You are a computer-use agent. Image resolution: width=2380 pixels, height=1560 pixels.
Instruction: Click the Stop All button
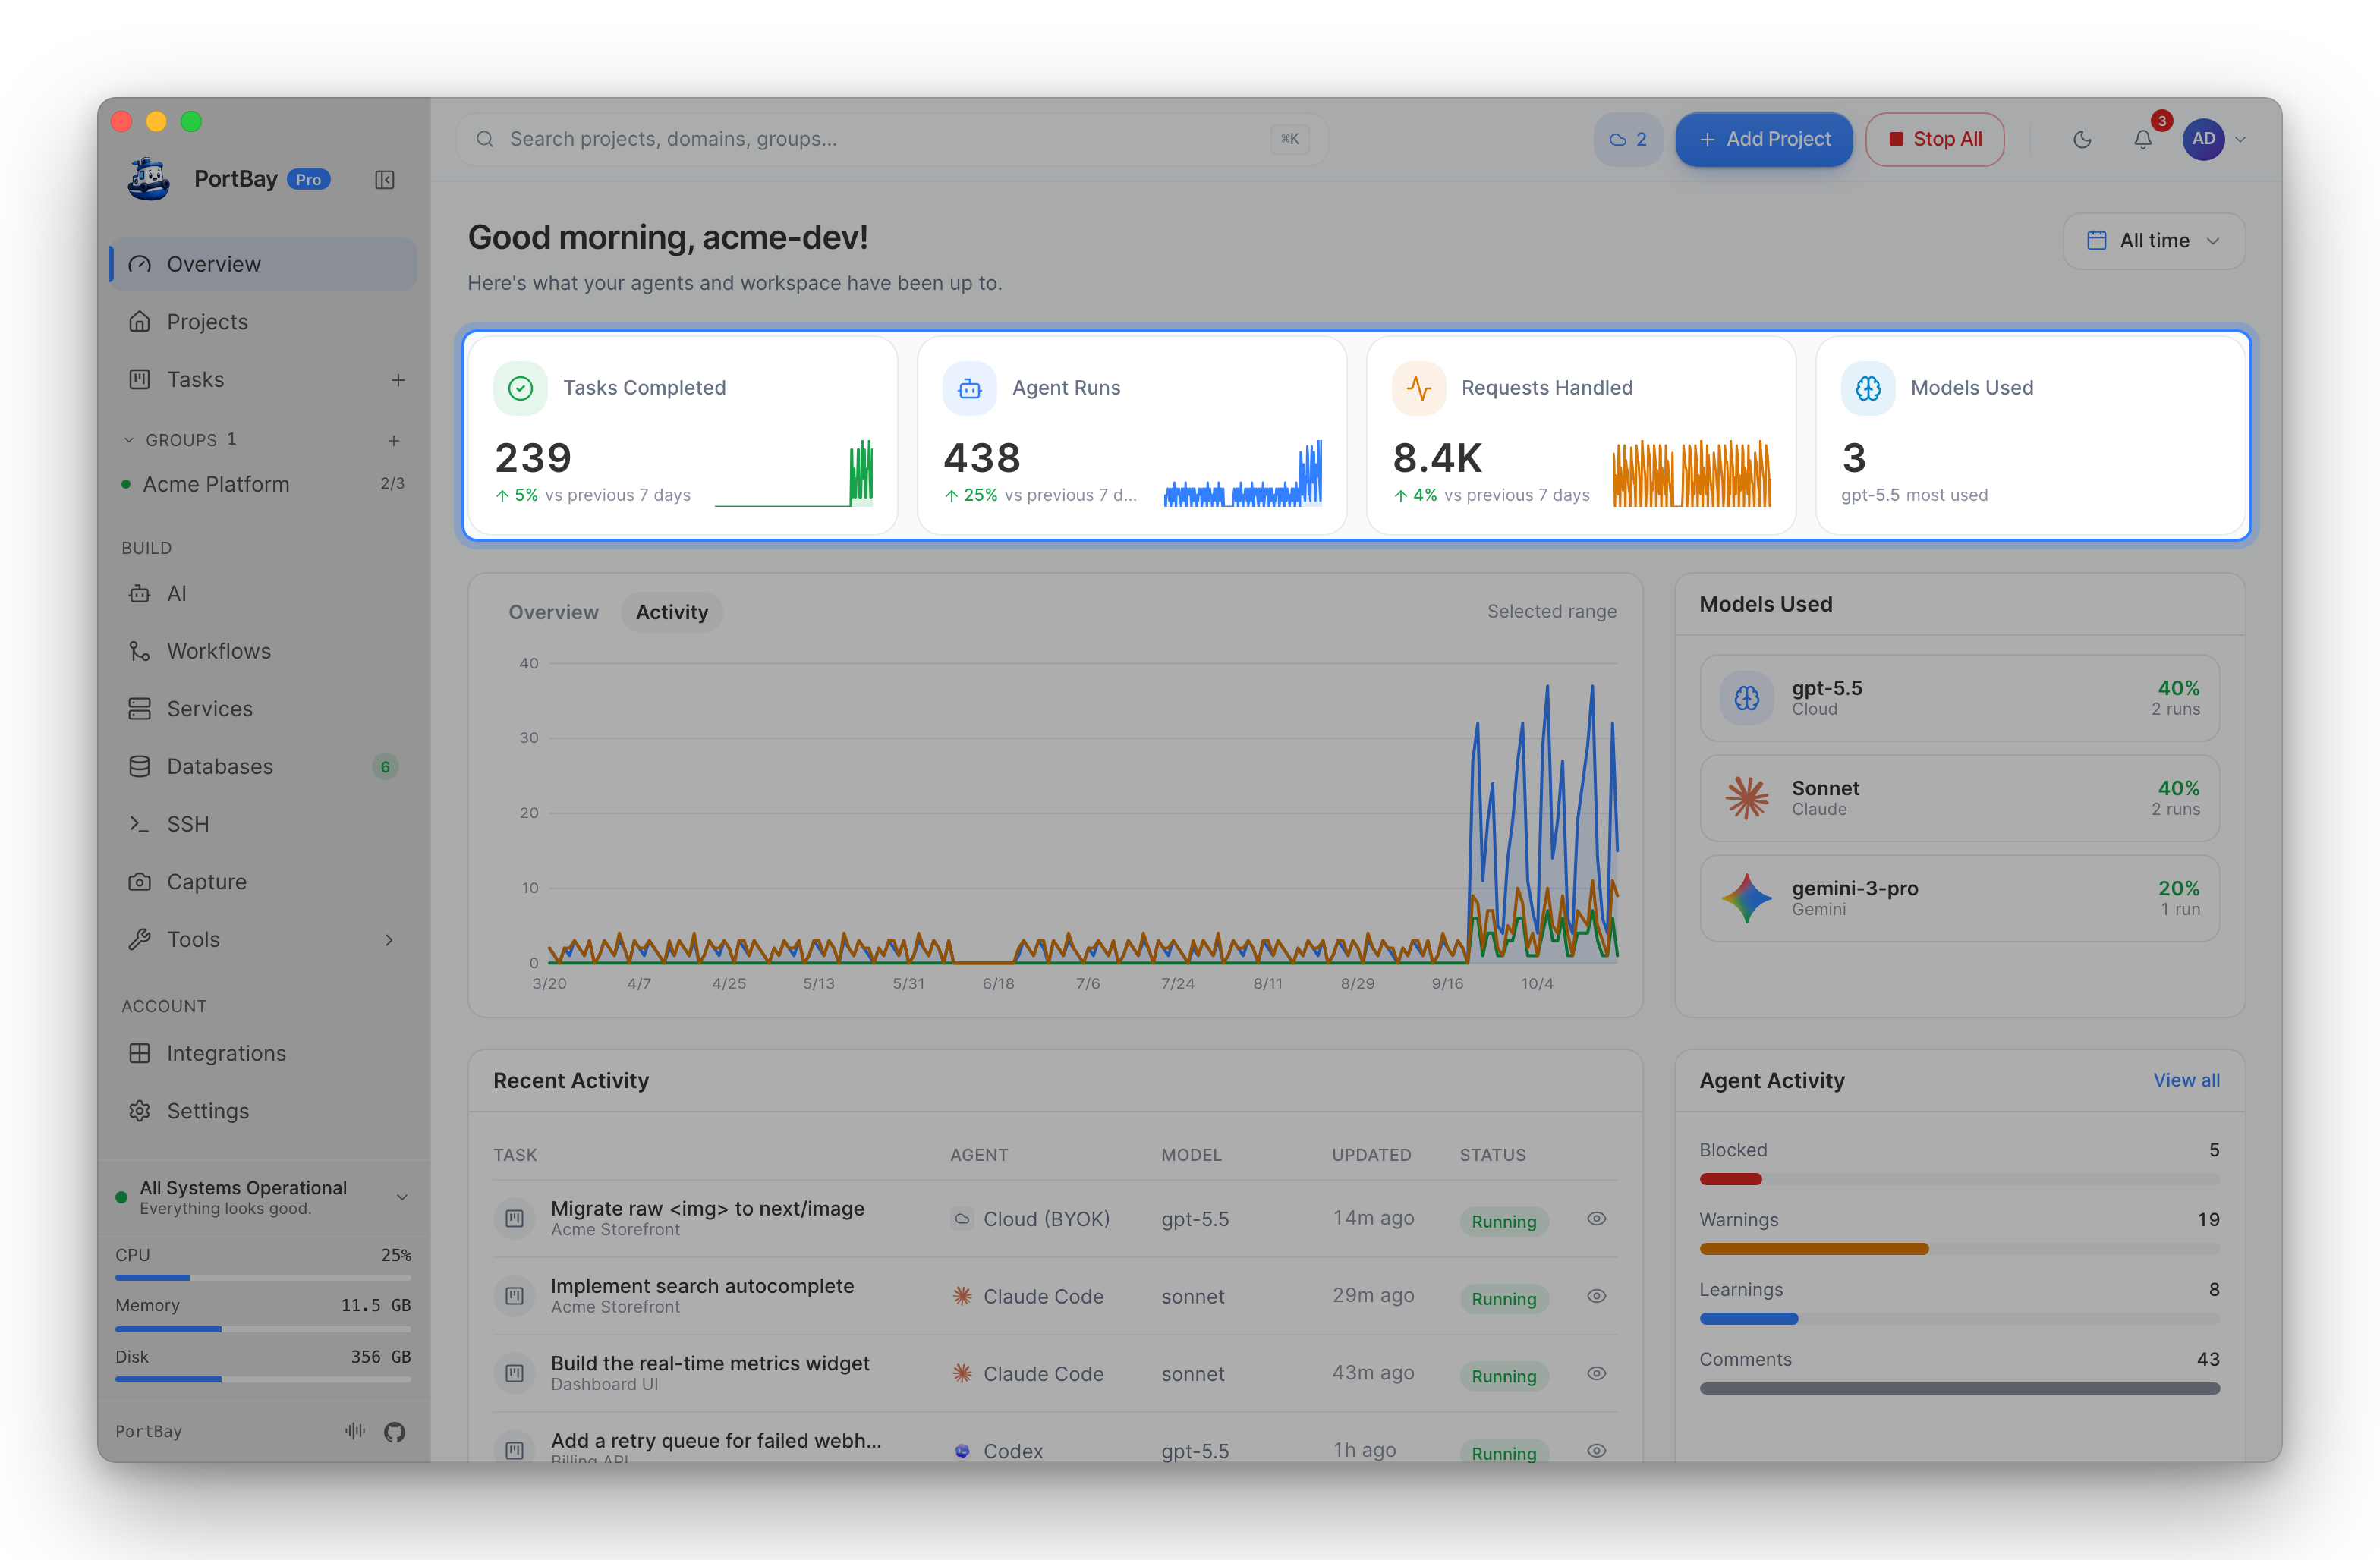pos(1934,140)
